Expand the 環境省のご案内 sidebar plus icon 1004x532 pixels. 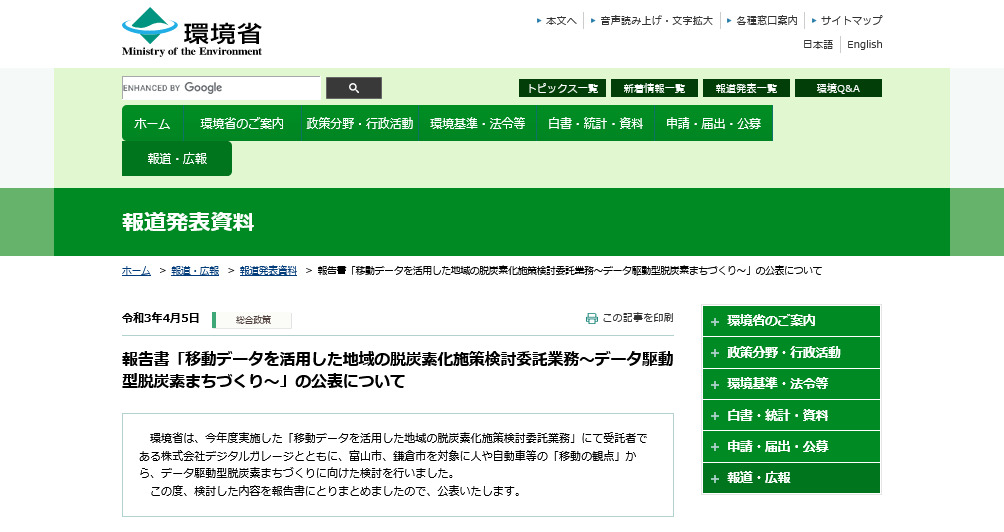[715, 321]
